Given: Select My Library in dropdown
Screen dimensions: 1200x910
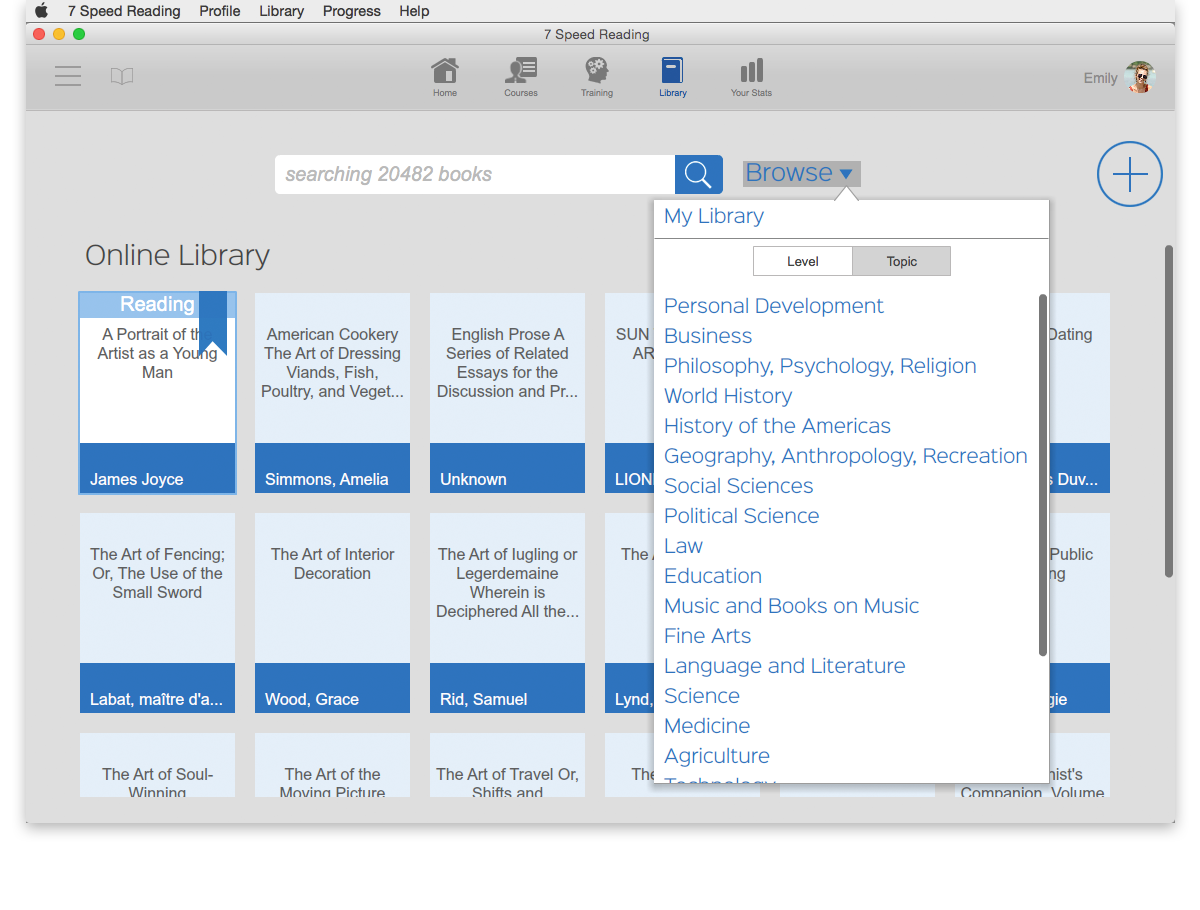Looking at the screenshot, I should pos(714,216).
